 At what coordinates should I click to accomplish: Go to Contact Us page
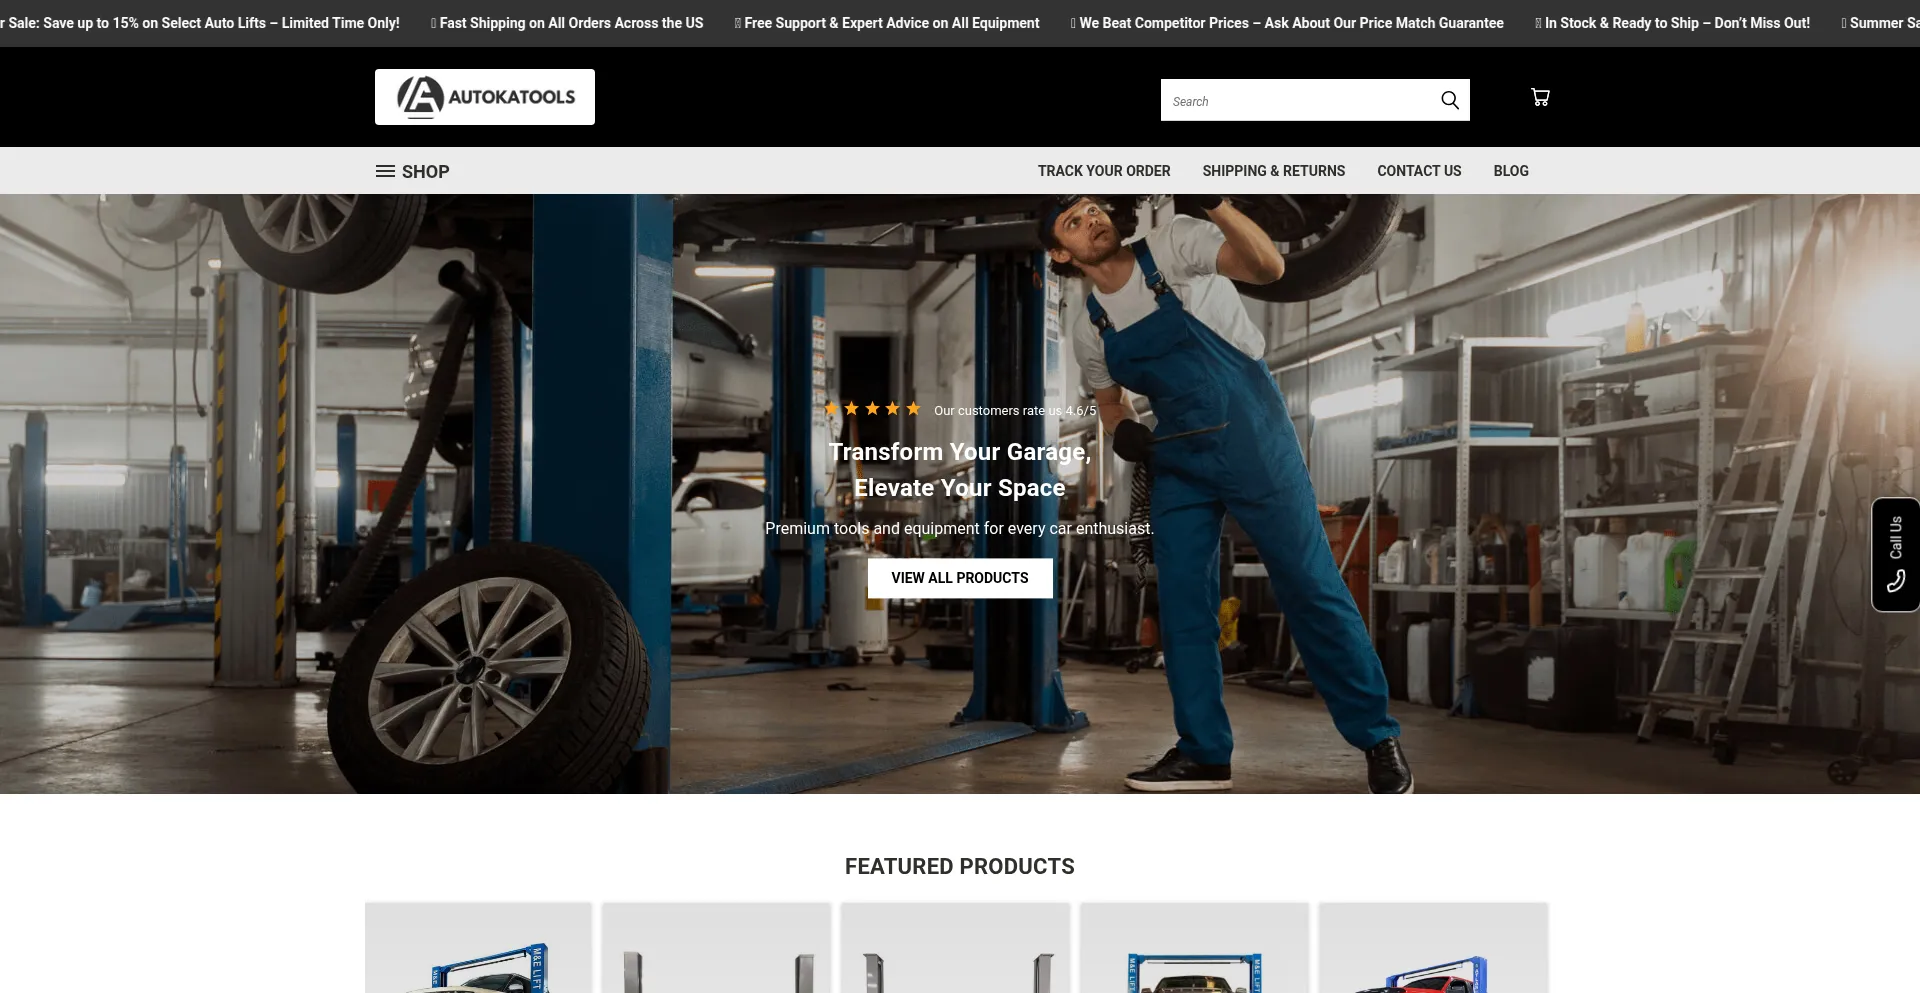click(1419, 171)
